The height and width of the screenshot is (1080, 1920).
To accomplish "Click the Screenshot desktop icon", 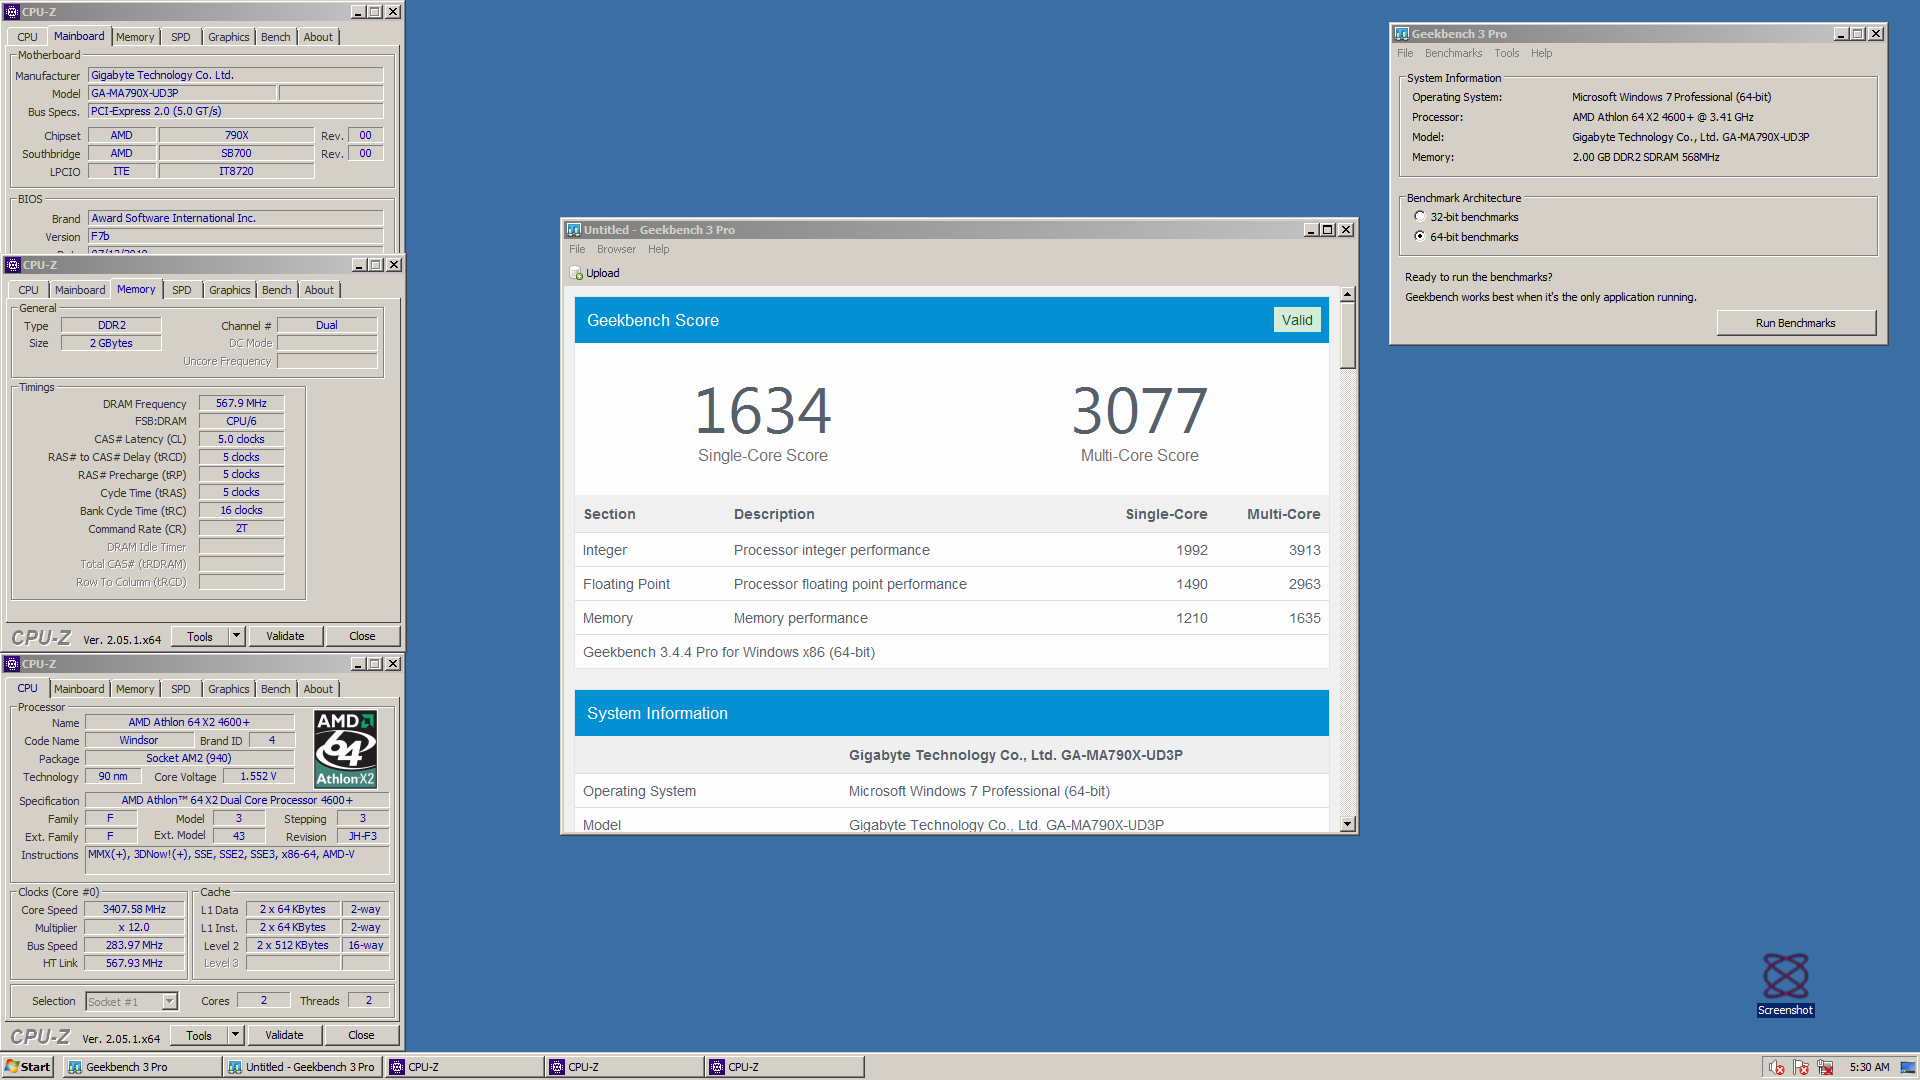I will click(x=1785, y=984).
